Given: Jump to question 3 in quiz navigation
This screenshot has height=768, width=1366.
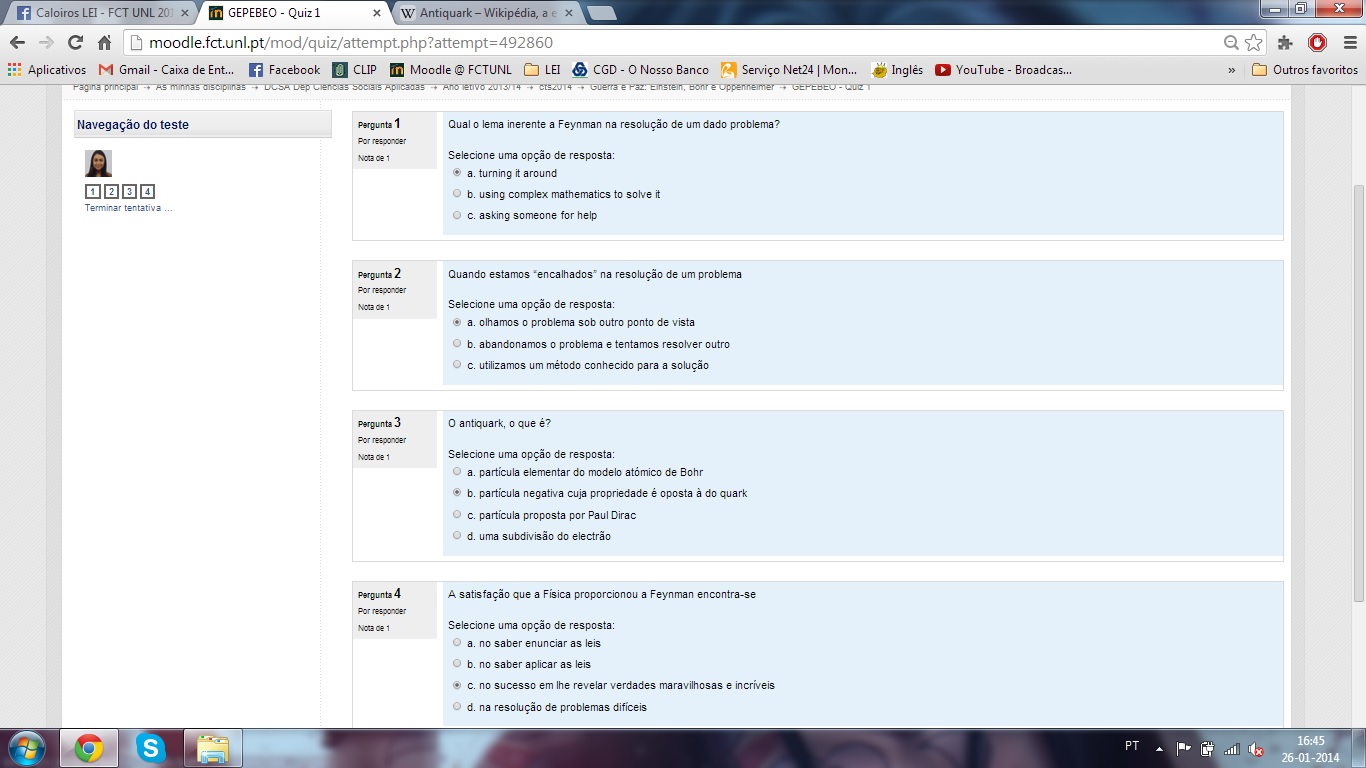Looking at the screenshot, I should pyautogui.click(x=129, y=192).
